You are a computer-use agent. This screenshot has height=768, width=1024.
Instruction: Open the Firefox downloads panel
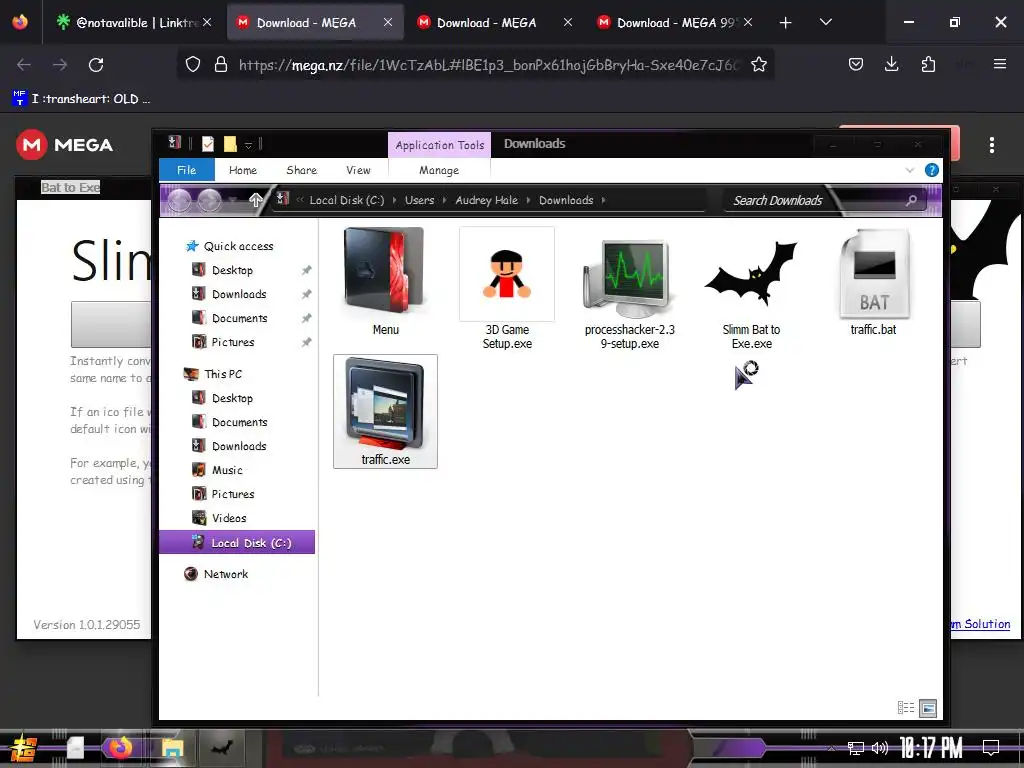pyautogui.click(x=891, y=64)
